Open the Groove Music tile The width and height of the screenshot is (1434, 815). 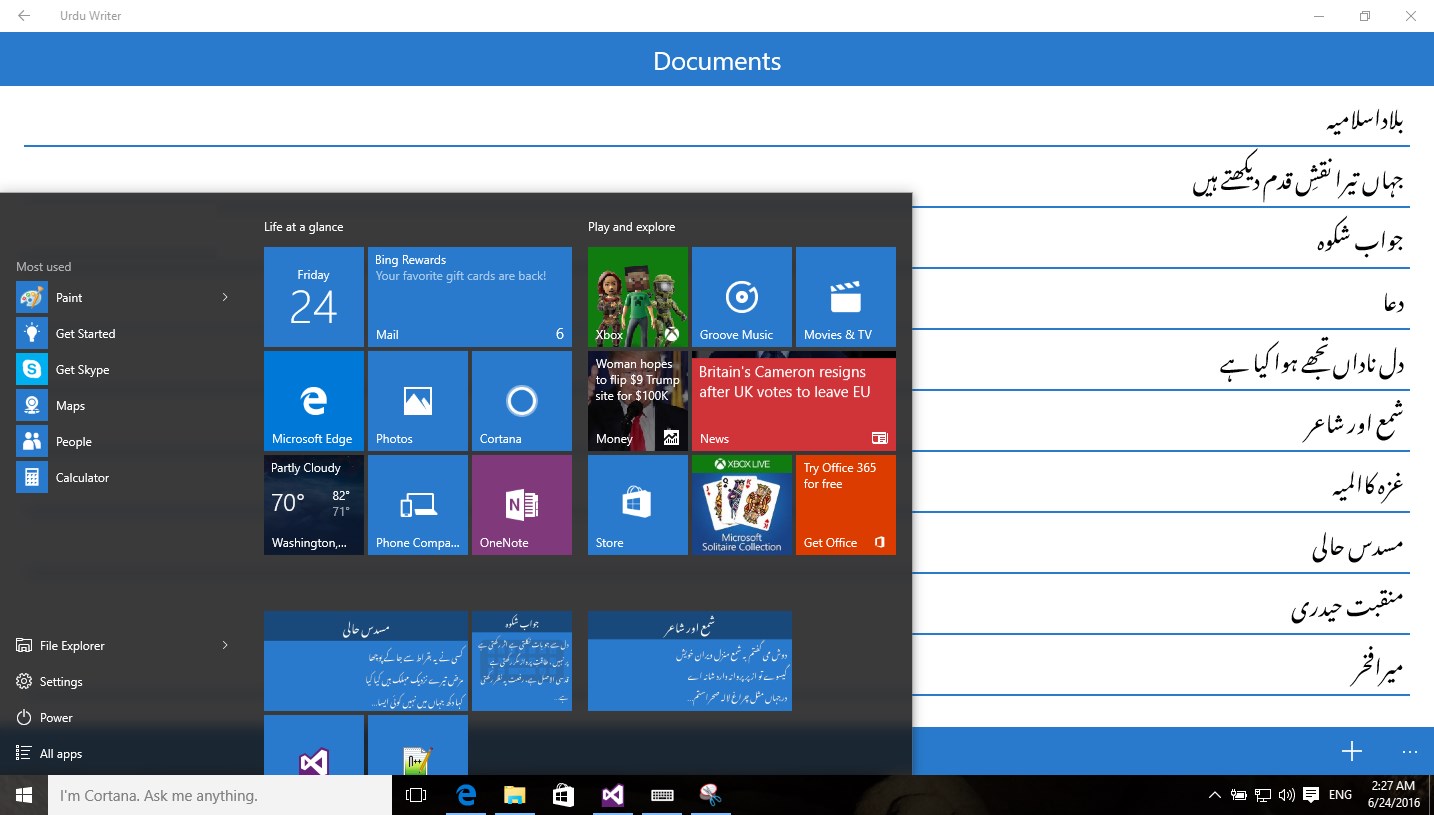(x=742, y=297)
